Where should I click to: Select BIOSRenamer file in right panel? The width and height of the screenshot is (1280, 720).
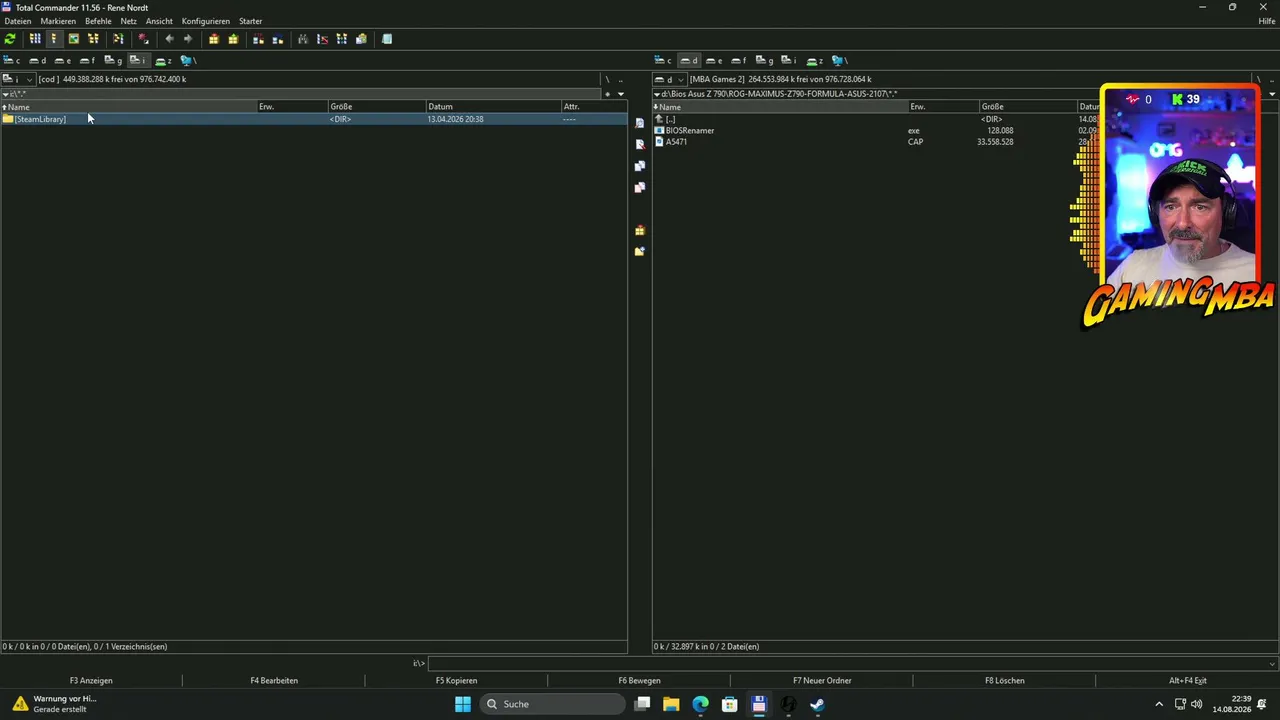pos(690,130)
